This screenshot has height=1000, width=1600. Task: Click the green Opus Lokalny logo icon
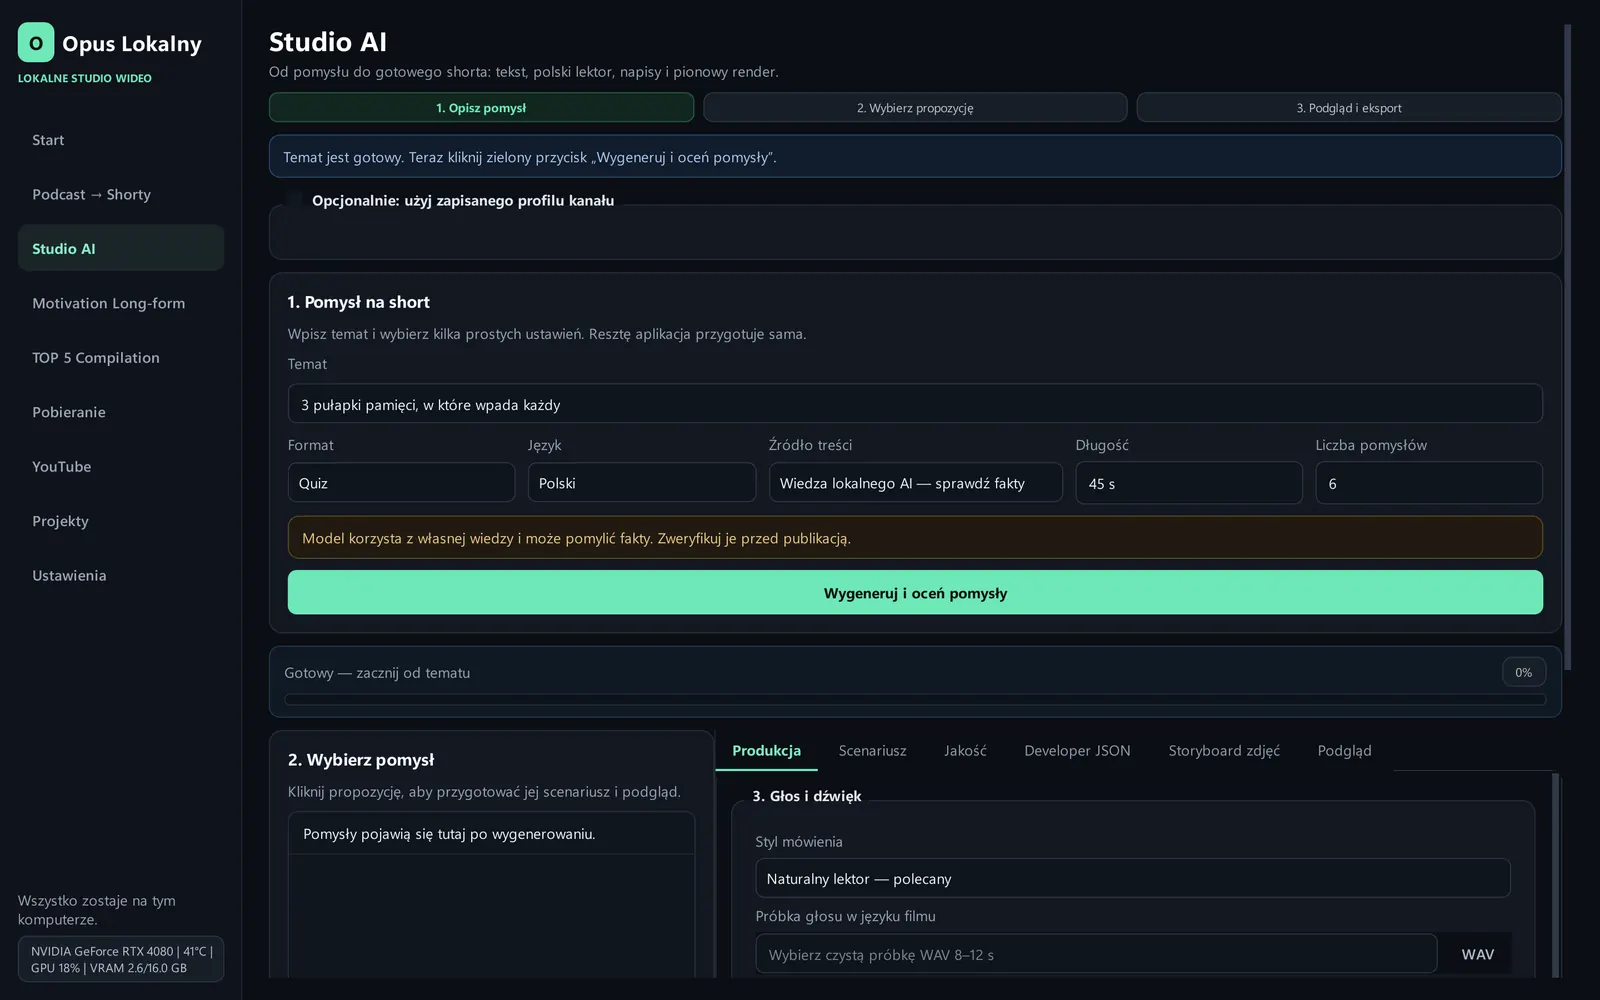pyautogui.click(x=36, y=43)
